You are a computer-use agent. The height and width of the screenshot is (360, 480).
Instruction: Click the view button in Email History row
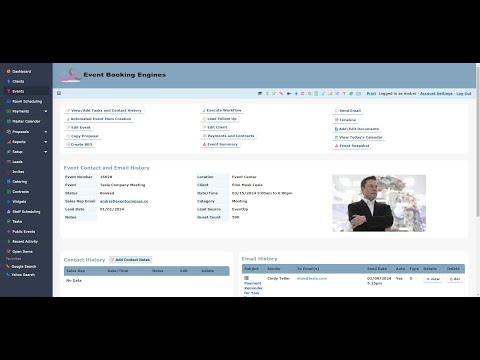click(433, 279)
